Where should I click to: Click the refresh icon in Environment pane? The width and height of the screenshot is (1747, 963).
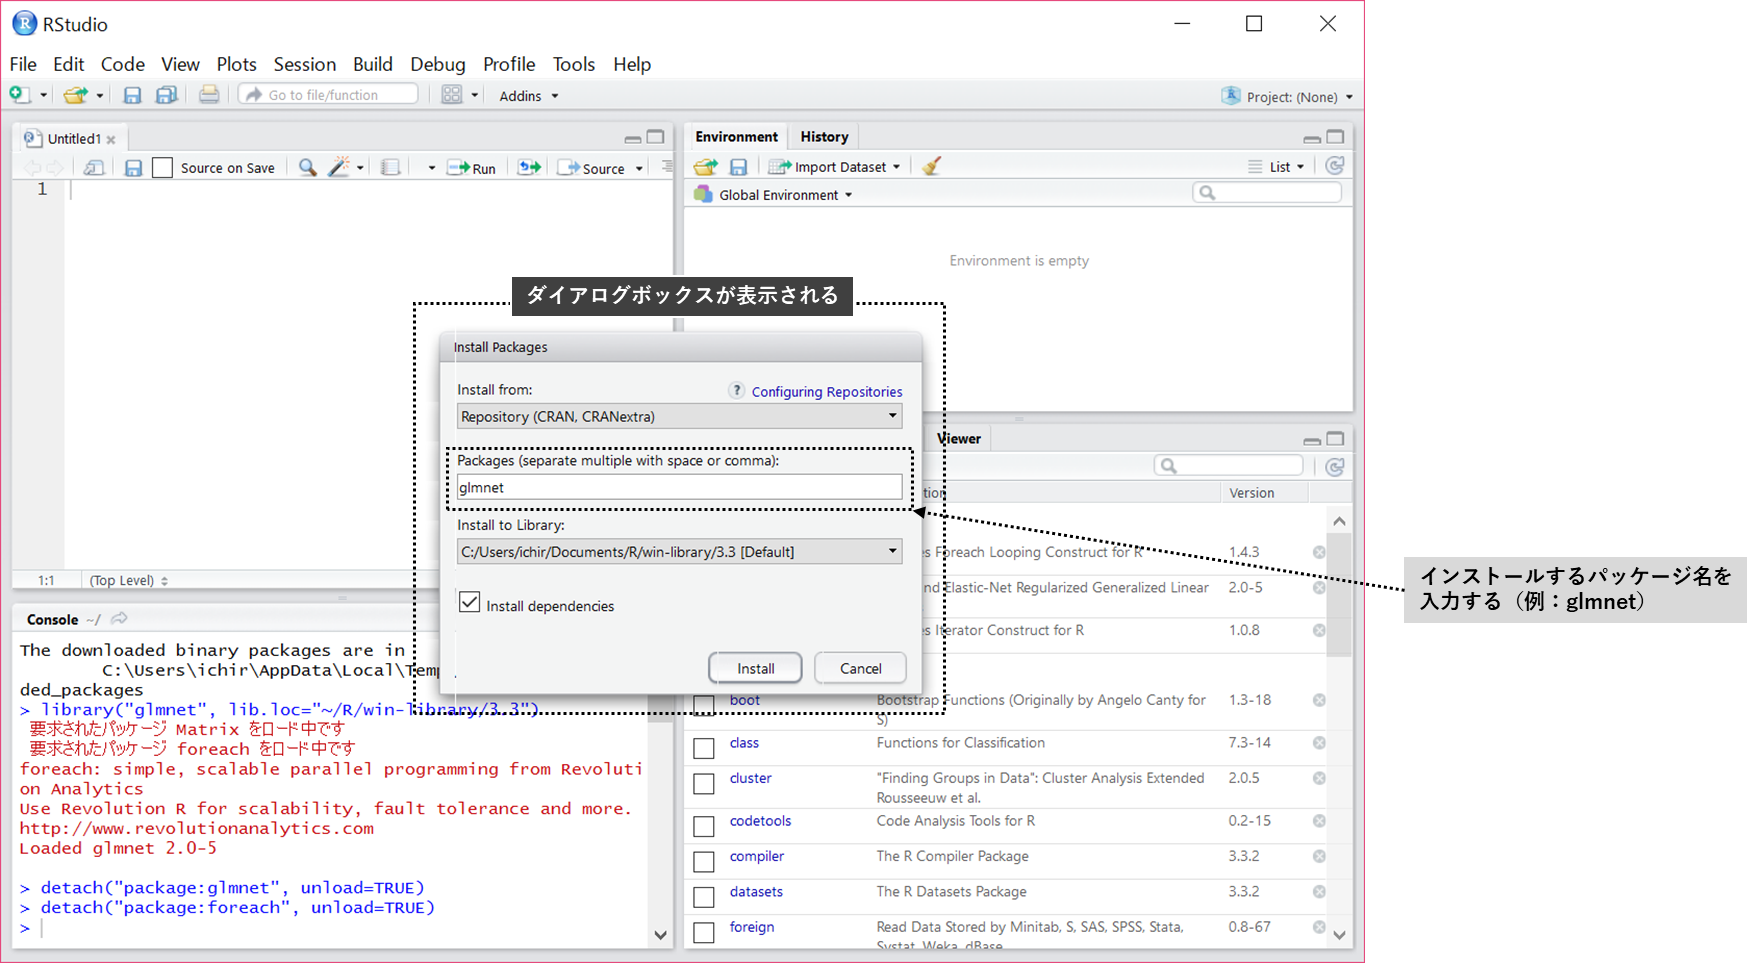[1334, 166]
